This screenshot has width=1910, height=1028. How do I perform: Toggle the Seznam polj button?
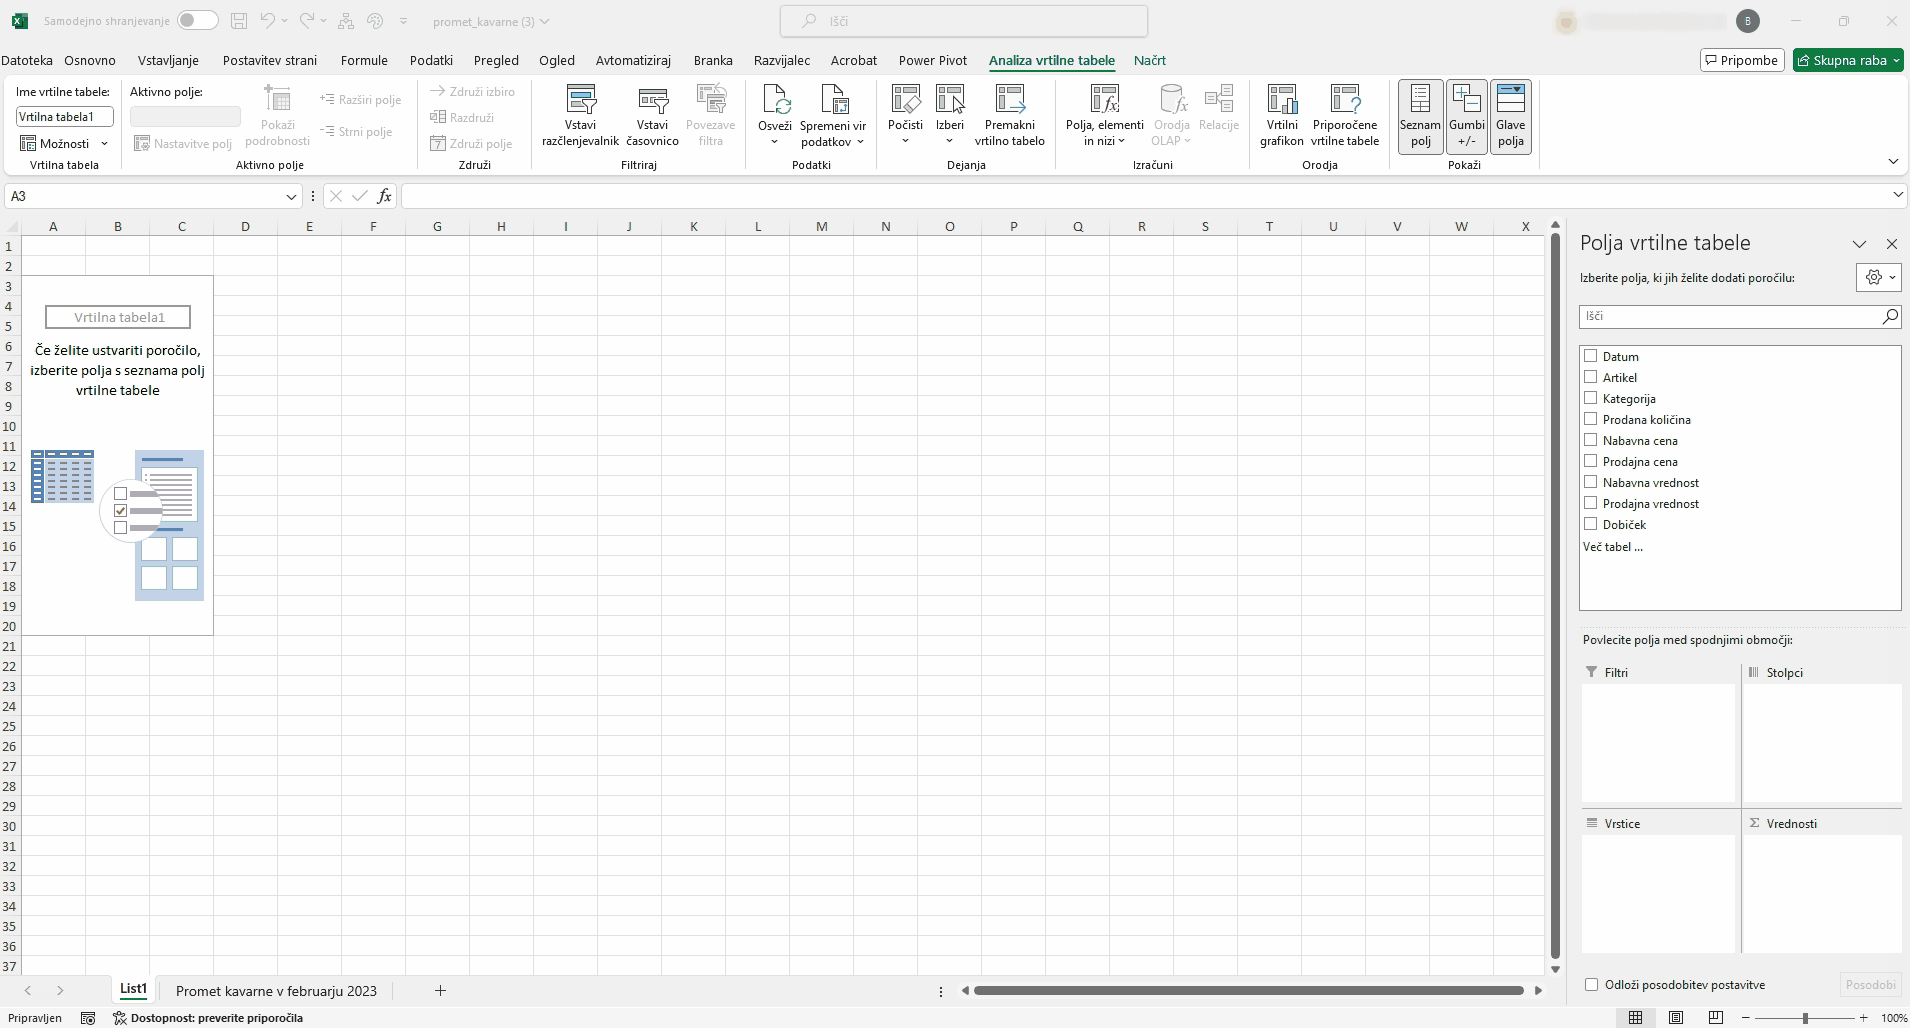tap(1420, 116)
